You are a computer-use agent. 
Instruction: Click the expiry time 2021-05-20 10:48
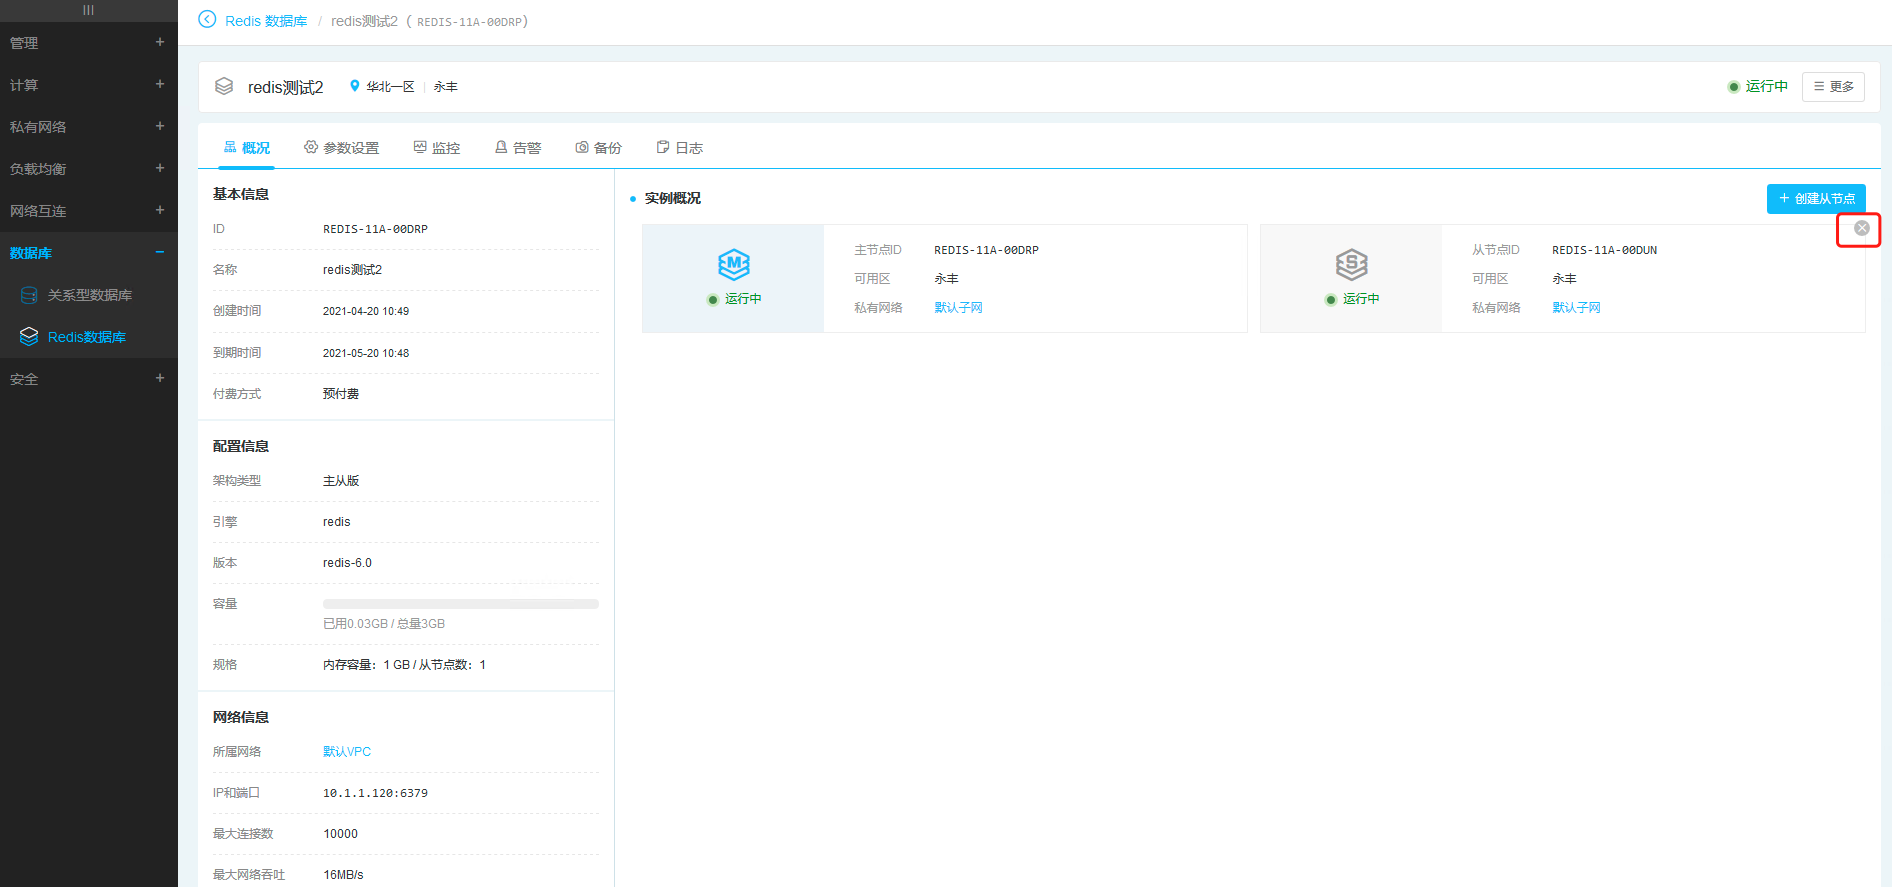[x=366, y=353]
